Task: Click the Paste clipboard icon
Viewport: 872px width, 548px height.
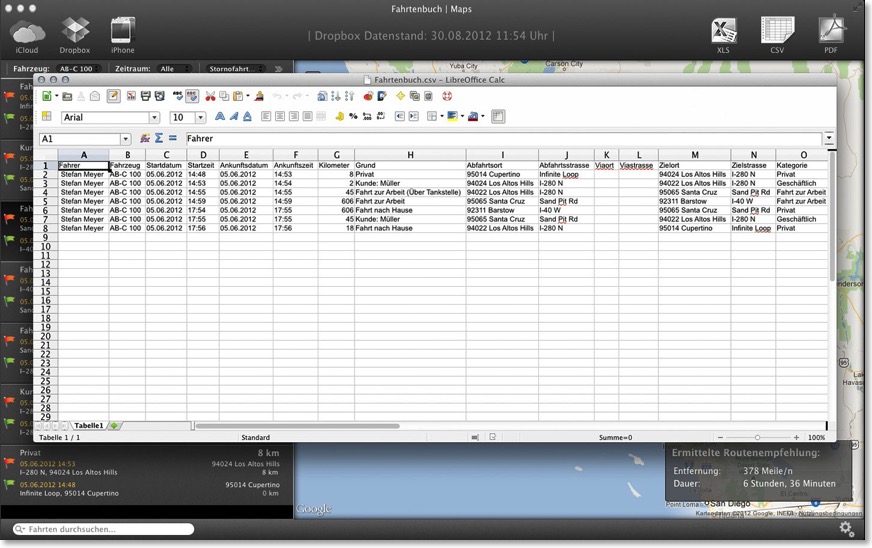Action: (238, 96)
